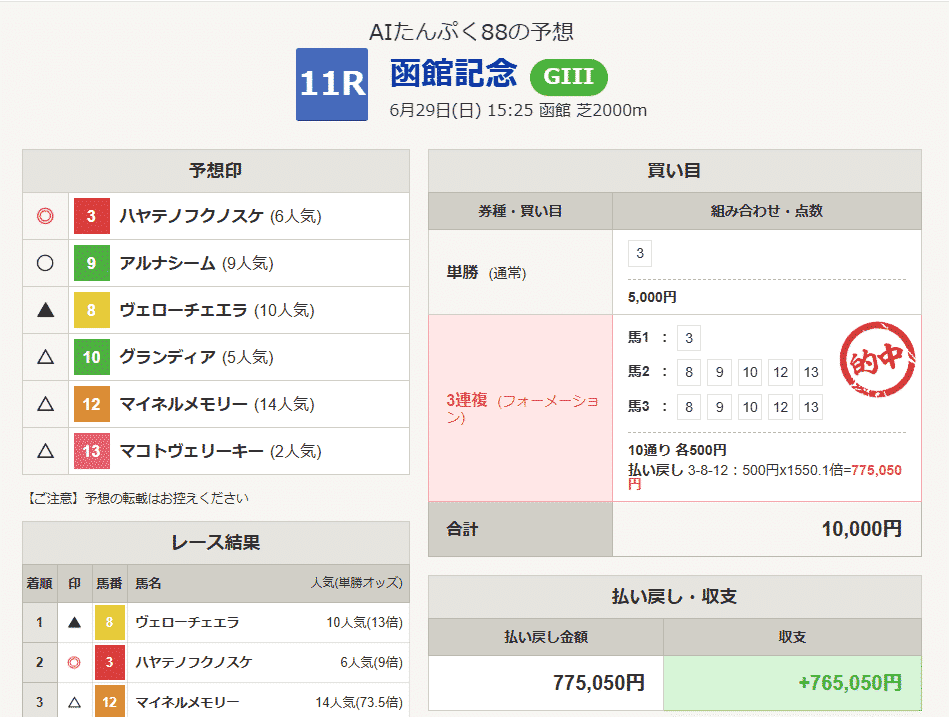Click number 9 box in the 馬3 row

[x=718, y=407]
